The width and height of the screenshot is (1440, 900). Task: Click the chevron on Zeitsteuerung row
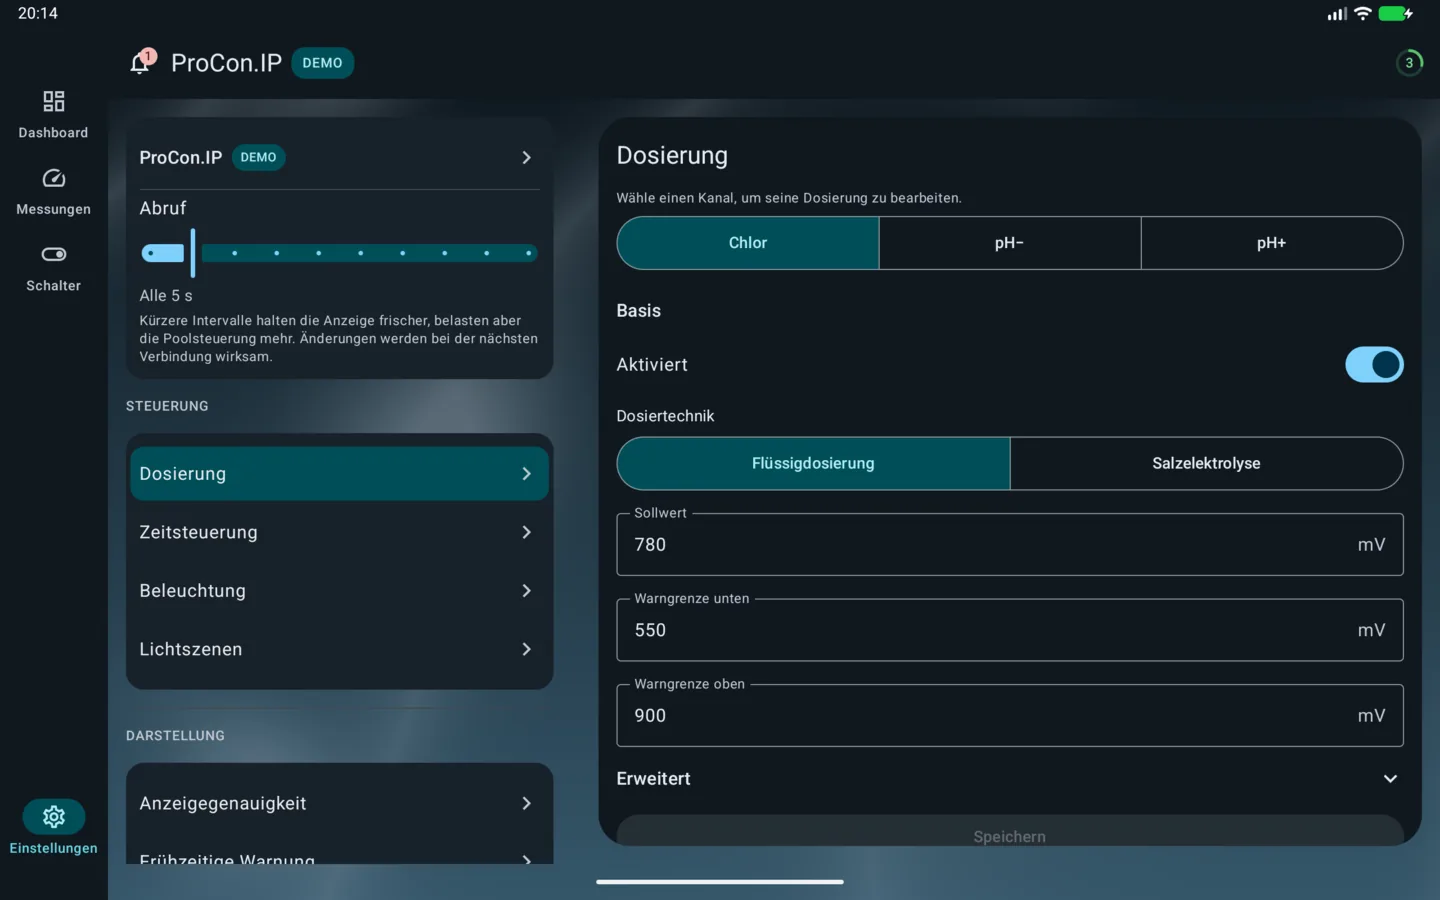pyautogui.click(x=527, y=532)
